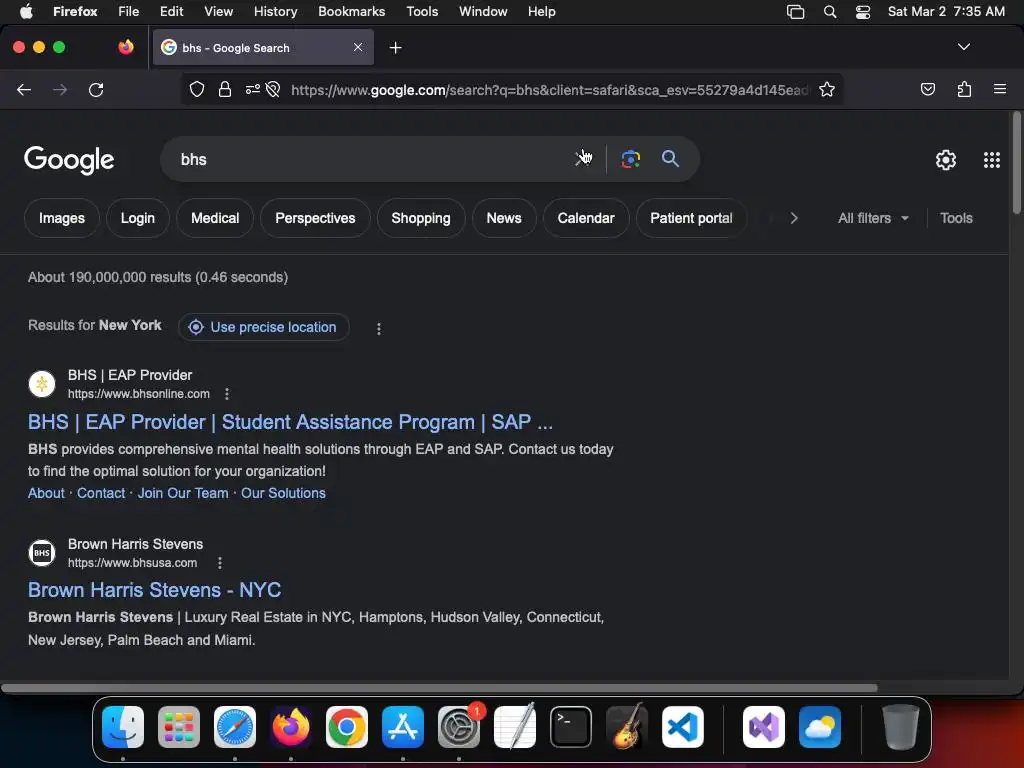
Task: Open System Settings from the Dock
Action: [458, 727]
